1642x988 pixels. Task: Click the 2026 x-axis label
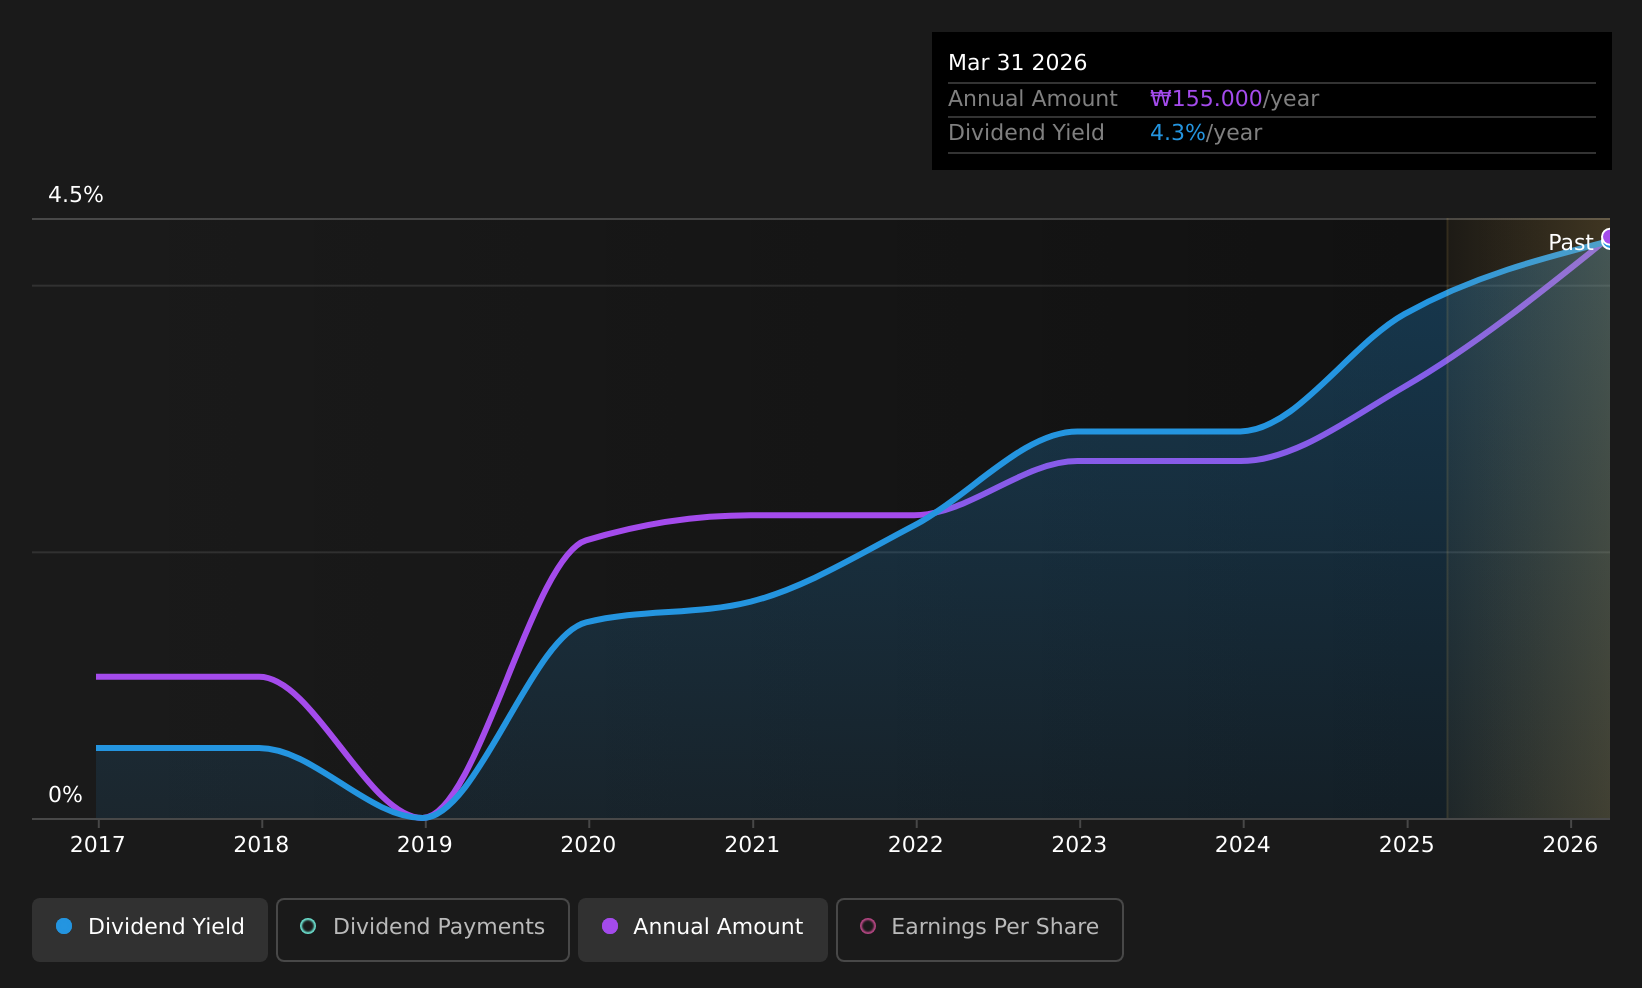click(1570, 845)
